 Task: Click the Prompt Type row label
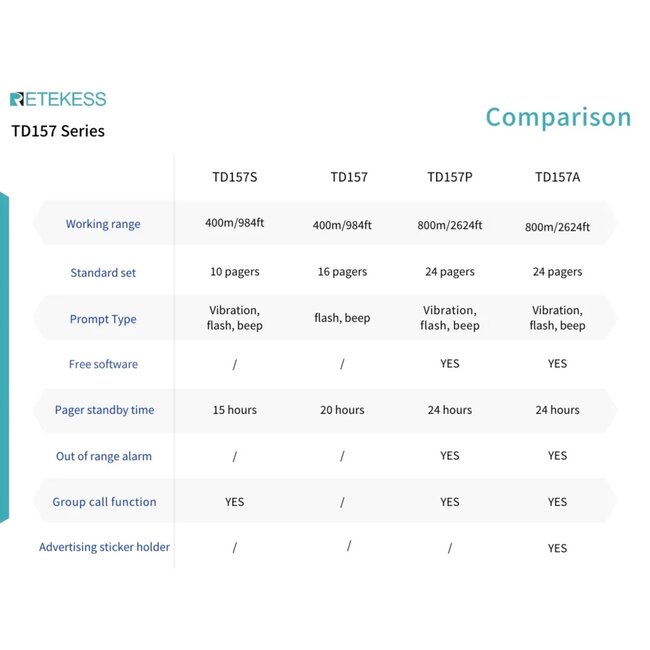pyautogui.click(x=103, y=319)
